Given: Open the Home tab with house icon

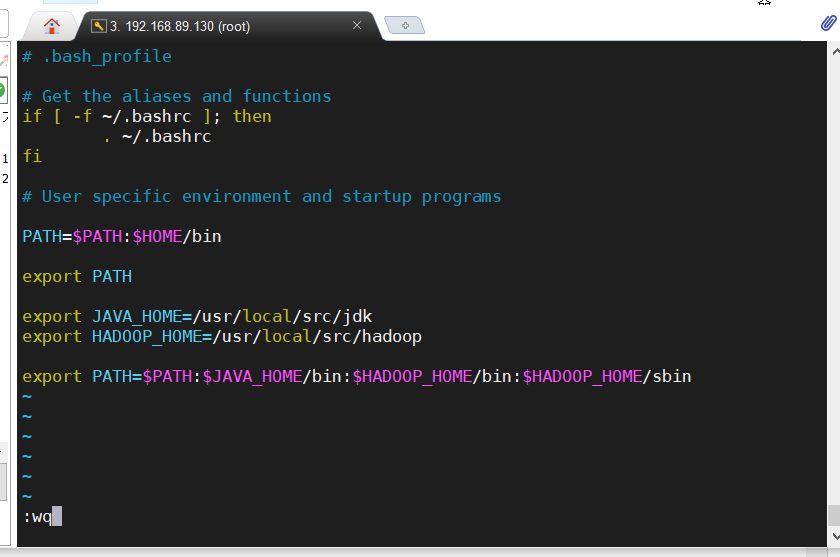Looking at the screenshot, I should (51, 26).
